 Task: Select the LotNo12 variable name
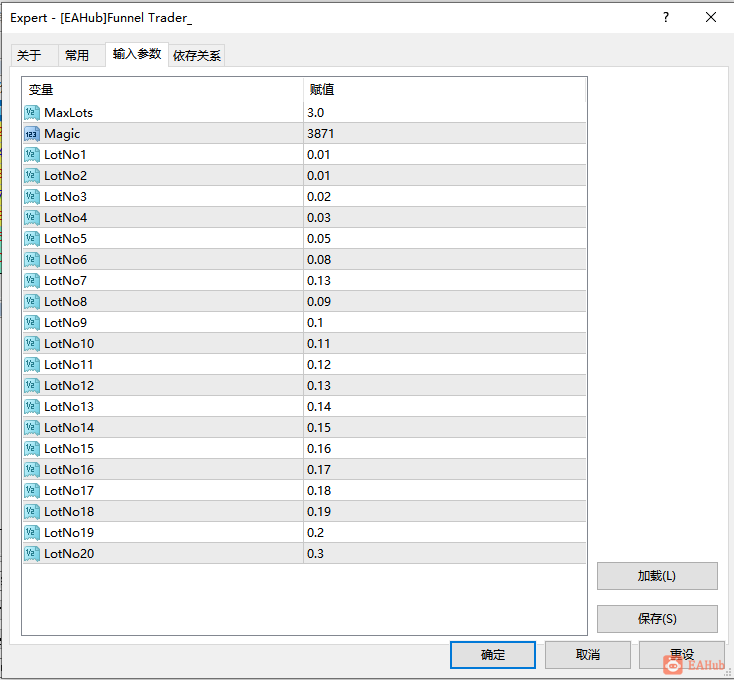click(x=69, y=386)
